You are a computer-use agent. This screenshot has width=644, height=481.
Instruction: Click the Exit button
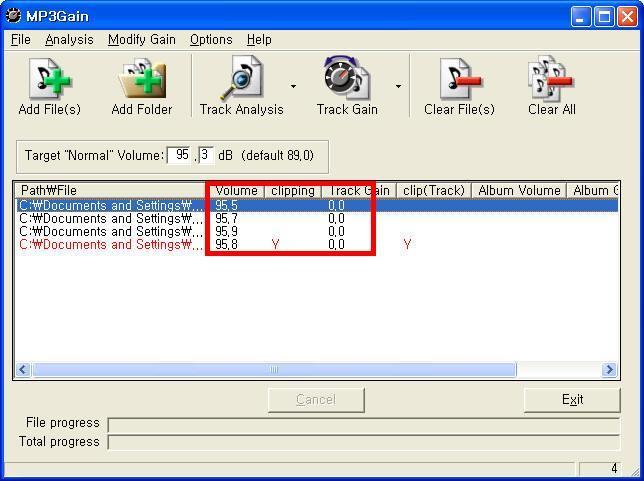pos(572,400)
